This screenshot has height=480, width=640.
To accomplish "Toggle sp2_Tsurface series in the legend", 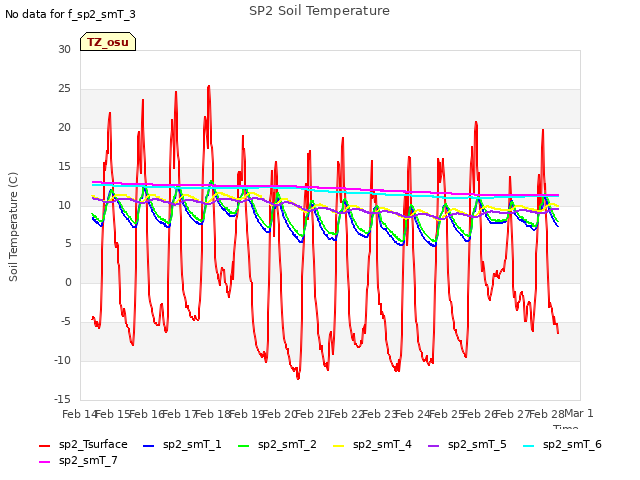I will pos(83,444).
